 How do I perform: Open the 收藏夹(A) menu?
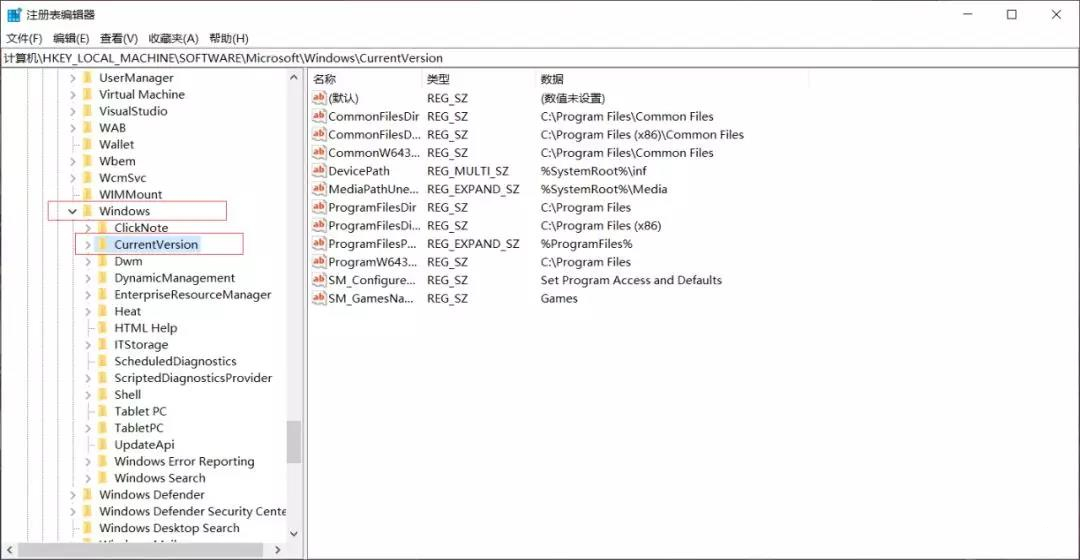click(173, 39)
